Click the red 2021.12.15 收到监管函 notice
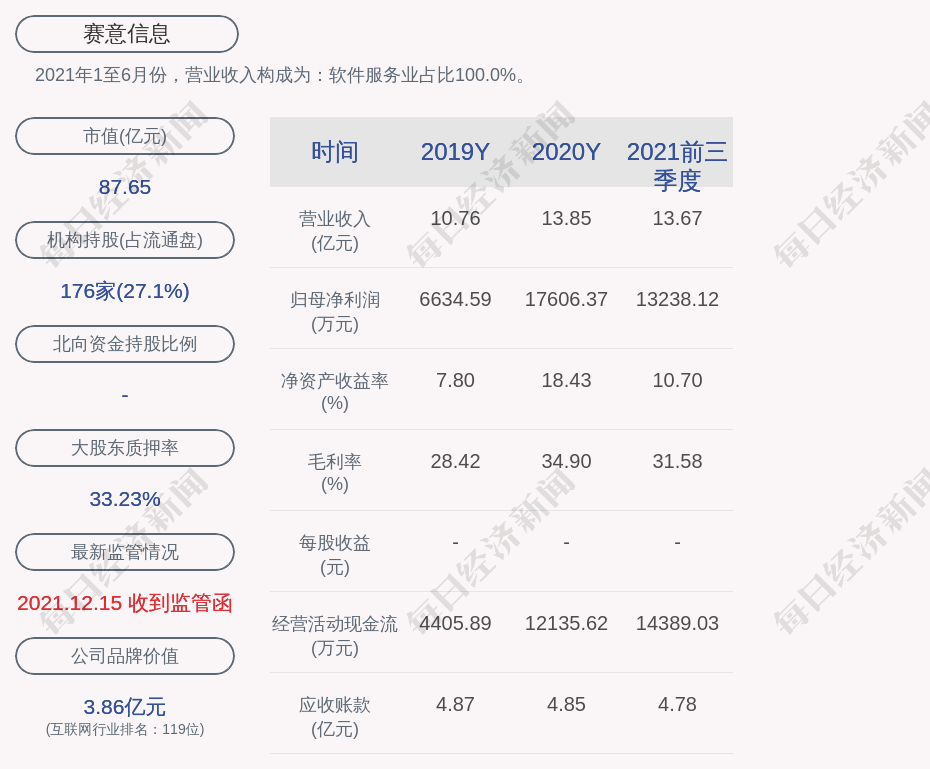The height and width of the screenshot is (769, 930). tap(125, 603)
